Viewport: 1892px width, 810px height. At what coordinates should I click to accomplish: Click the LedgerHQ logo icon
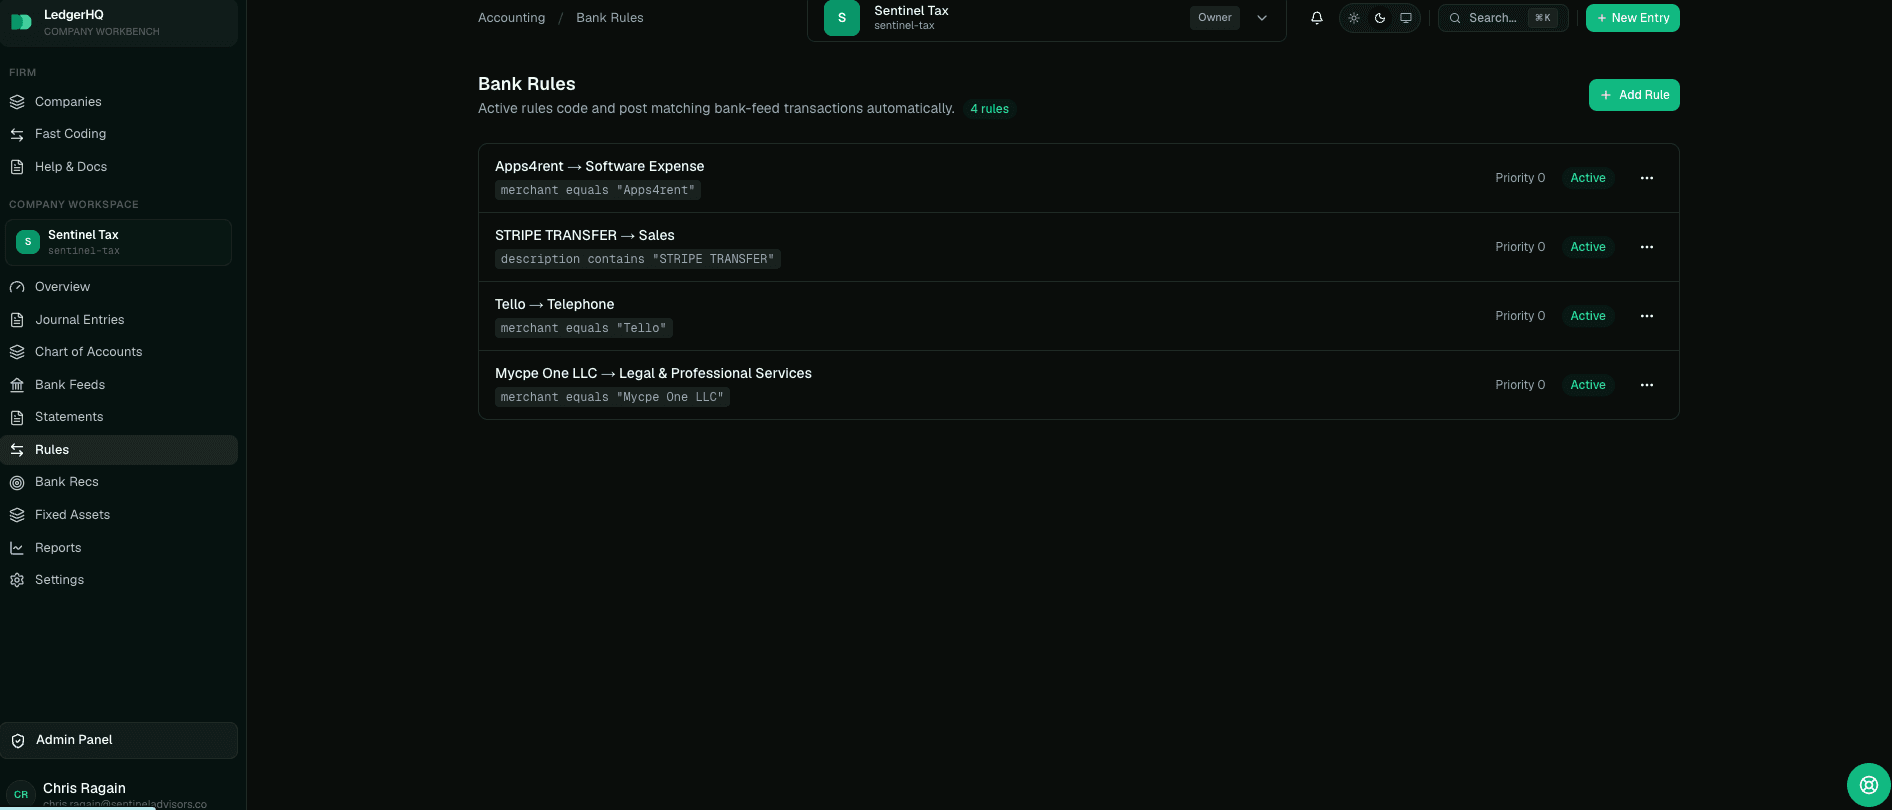tap(21, 22)
